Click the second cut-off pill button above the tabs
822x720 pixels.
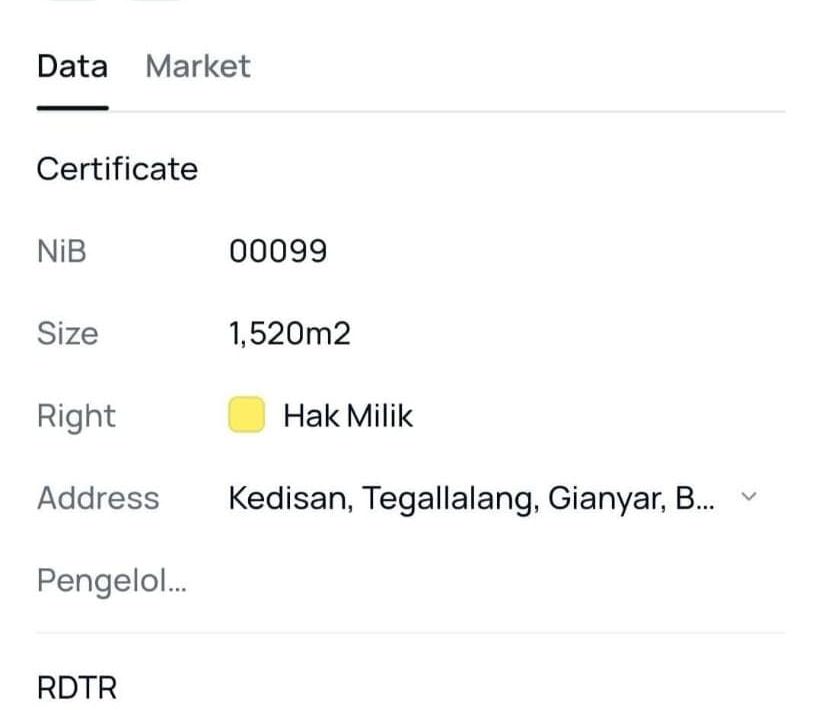pyautogui.click(x=157, y=1)
